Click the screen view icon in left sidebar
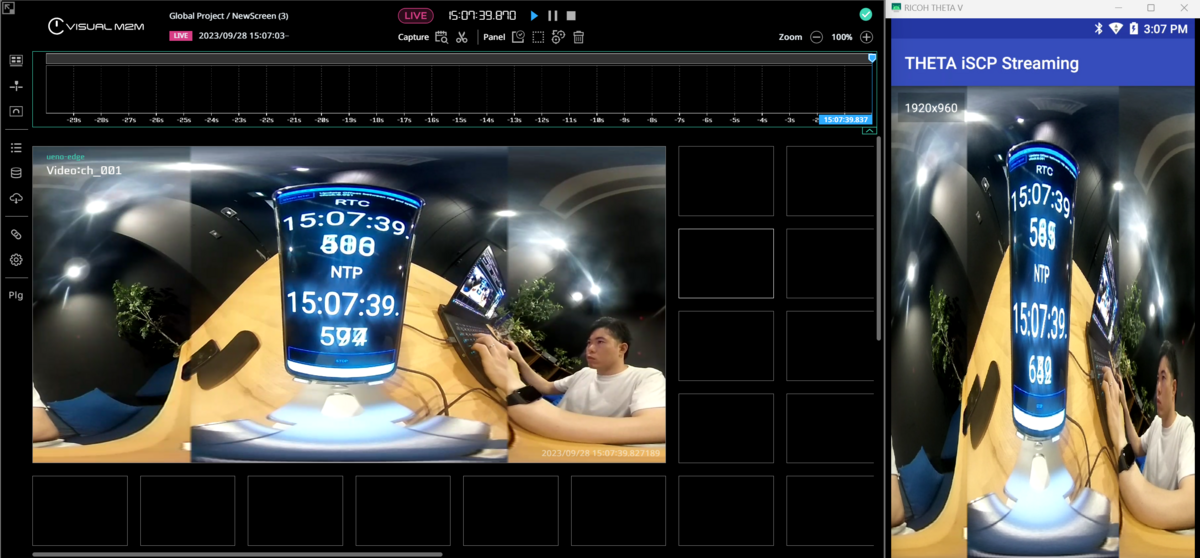The height and width of the screenshot is (558, 1200). click(x=16, y=111)
